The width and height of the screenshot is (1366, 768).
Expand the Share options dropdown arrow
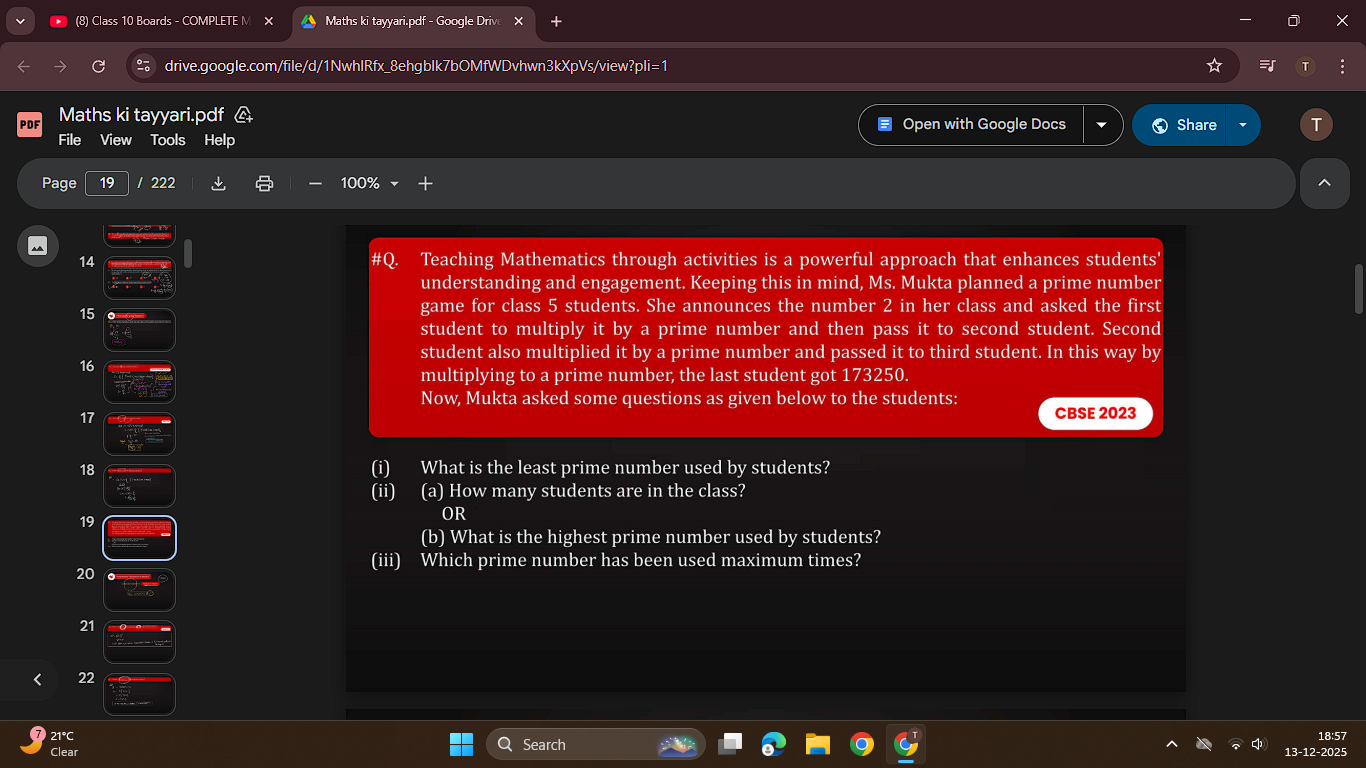(1243, 125)
